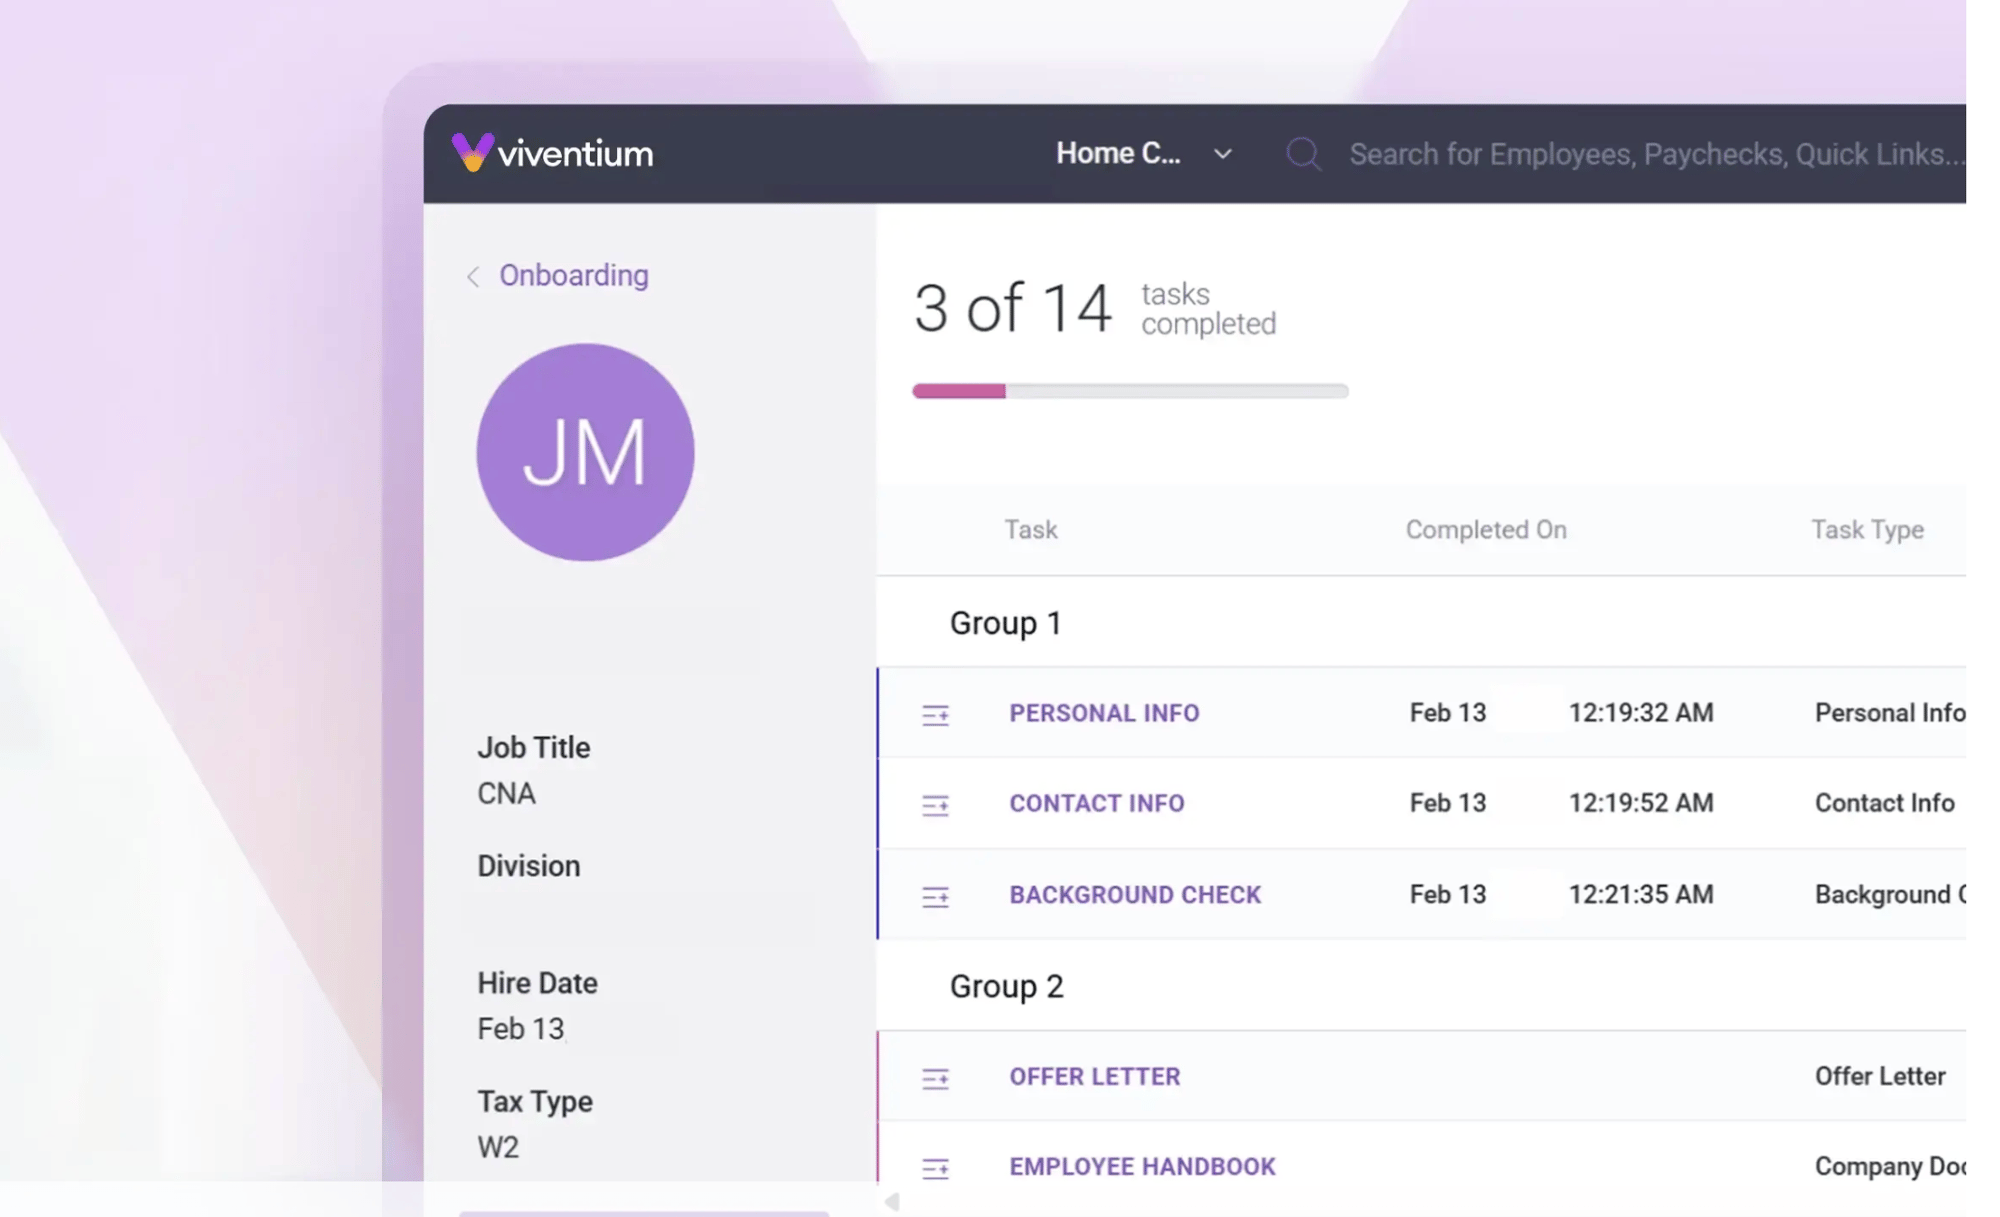Click the search magnifying glass icon

point(1303,153)
